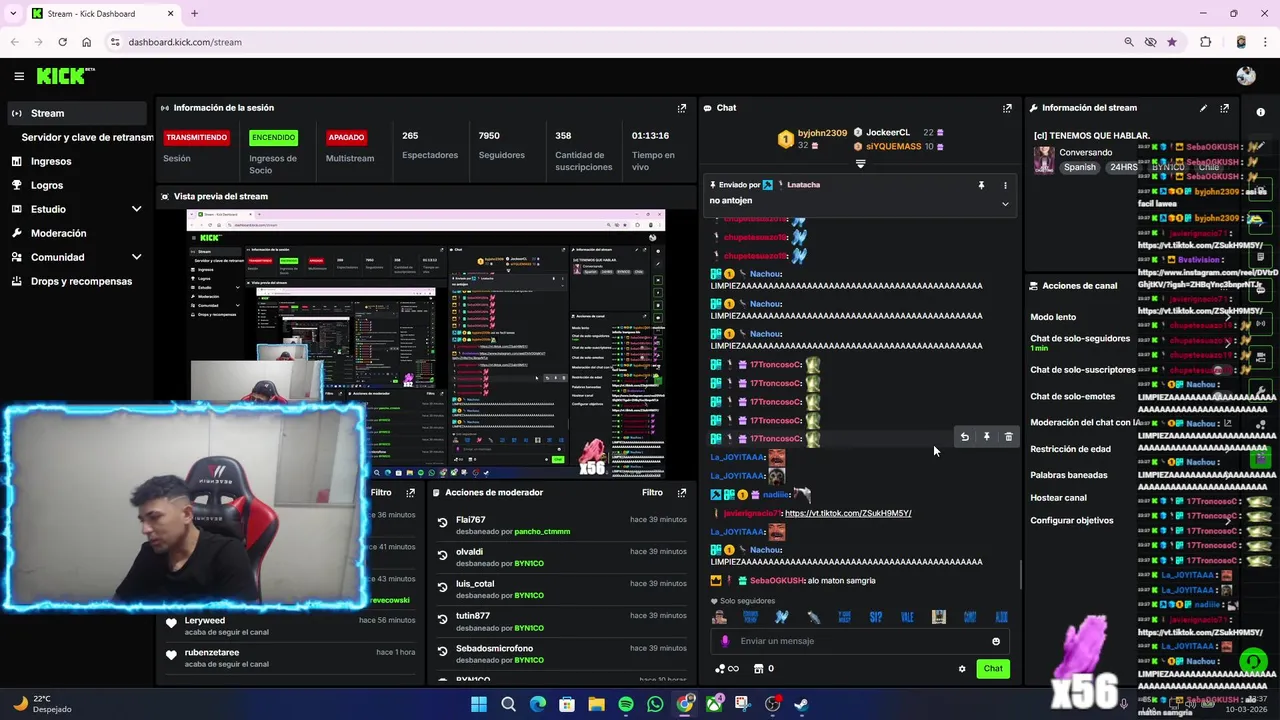Open the hamburger menu next to Kick logo
This screenshot has height=720, width=1280.
pos(19,76)
